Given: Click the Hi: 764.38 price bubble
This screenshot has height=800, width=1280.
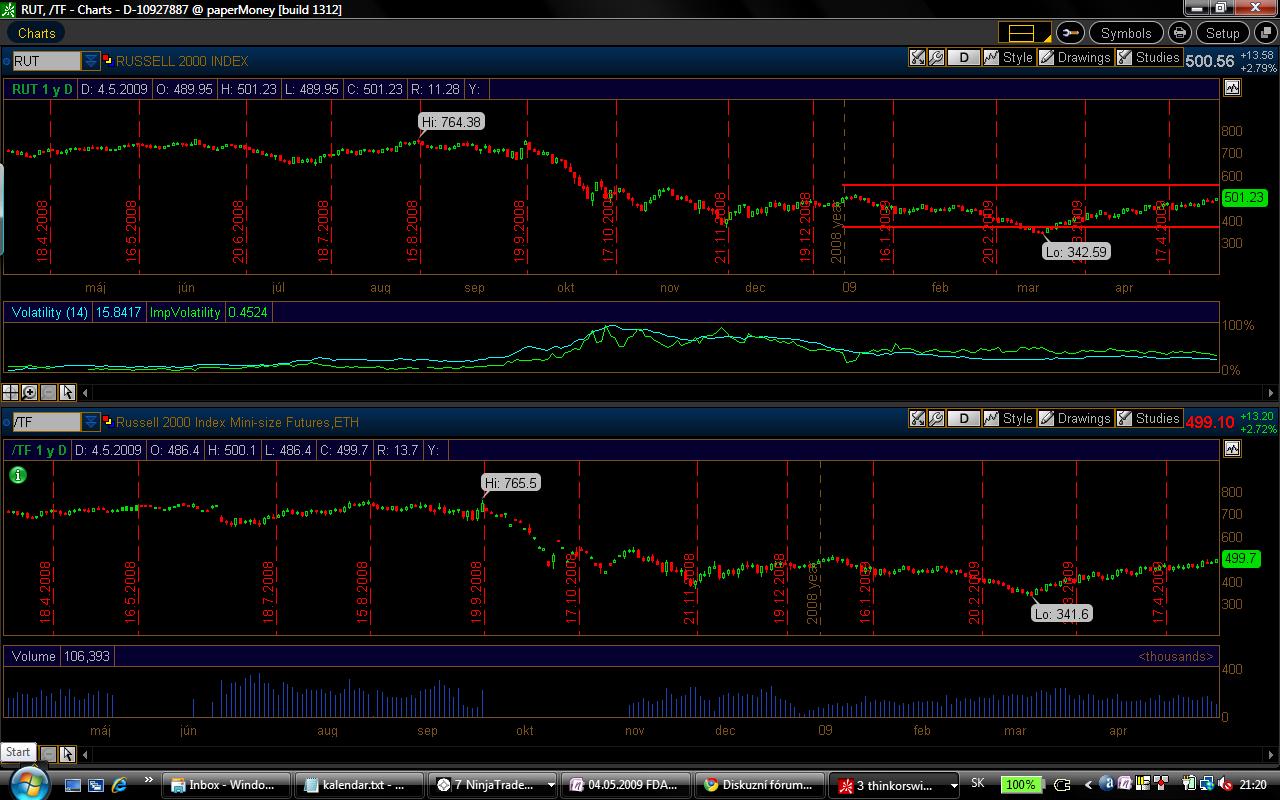Looking at the screenshot, I should coord(451,122).
